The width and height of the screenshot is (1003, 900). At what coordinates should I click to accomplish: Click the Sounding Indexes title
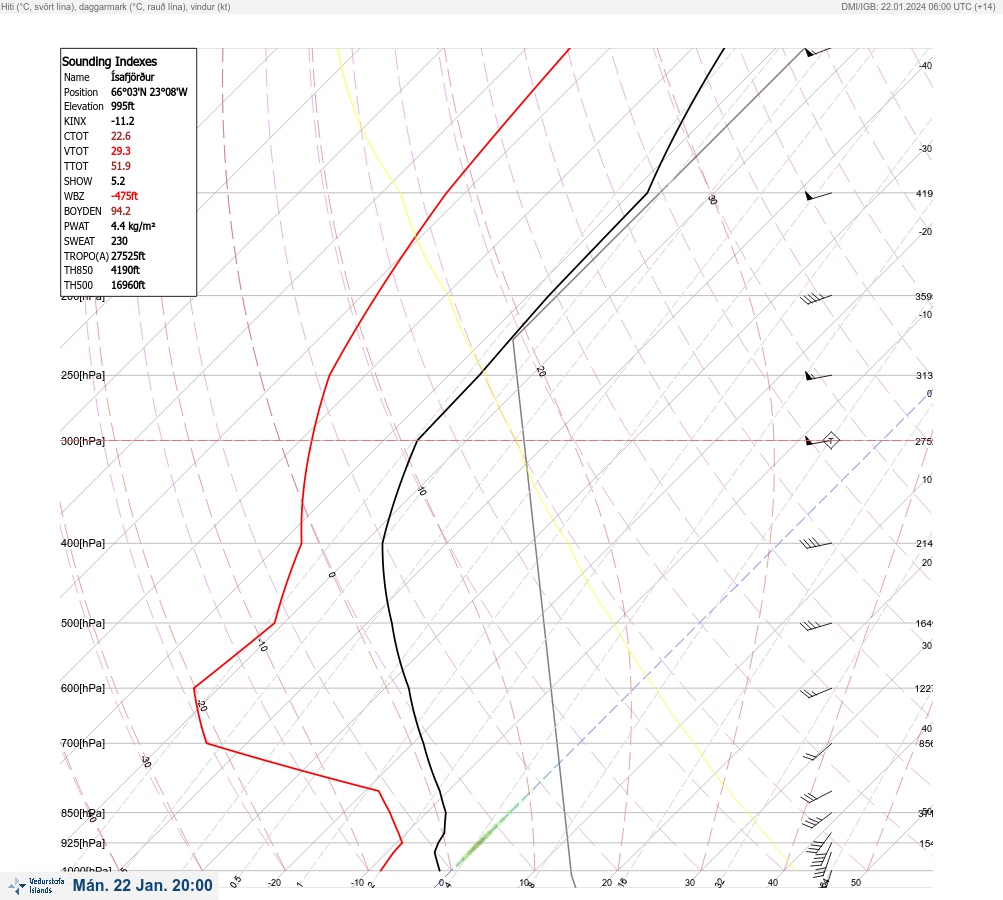click(x=109, y=61)
